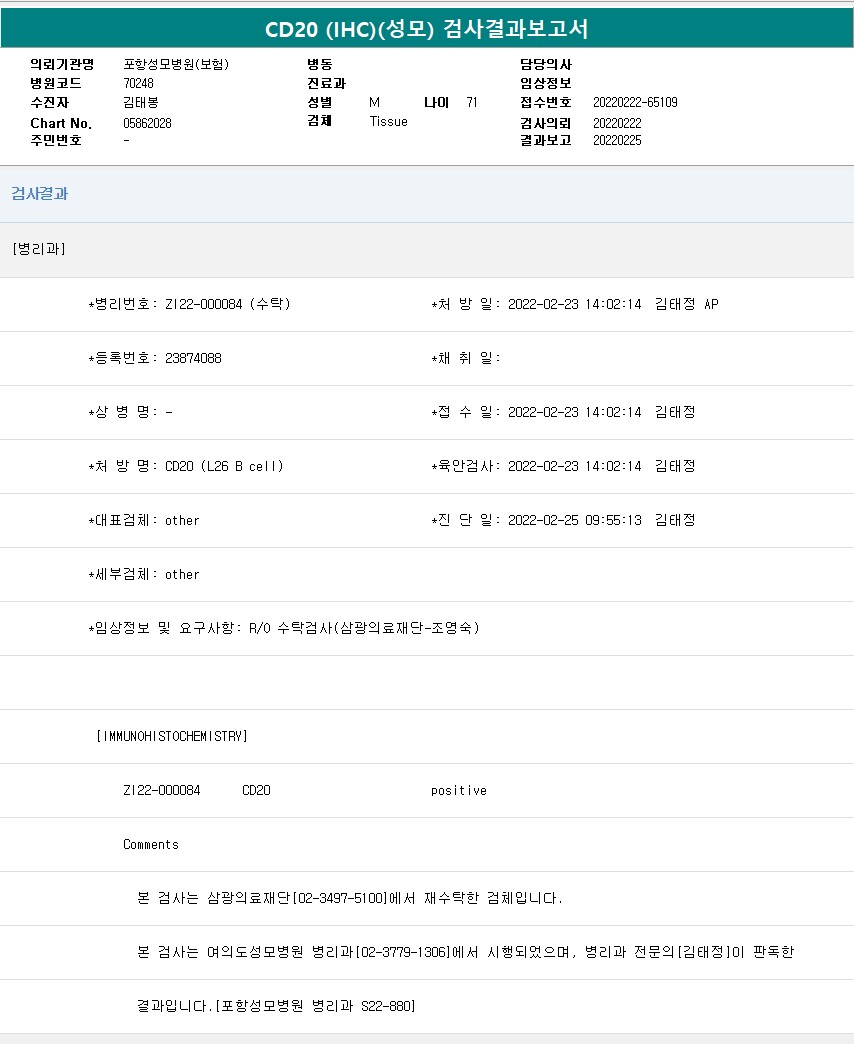
Task: Click the report title 'CD20 (IHC)(성모) 검사결과보고서'
Action: click(427, 29)
